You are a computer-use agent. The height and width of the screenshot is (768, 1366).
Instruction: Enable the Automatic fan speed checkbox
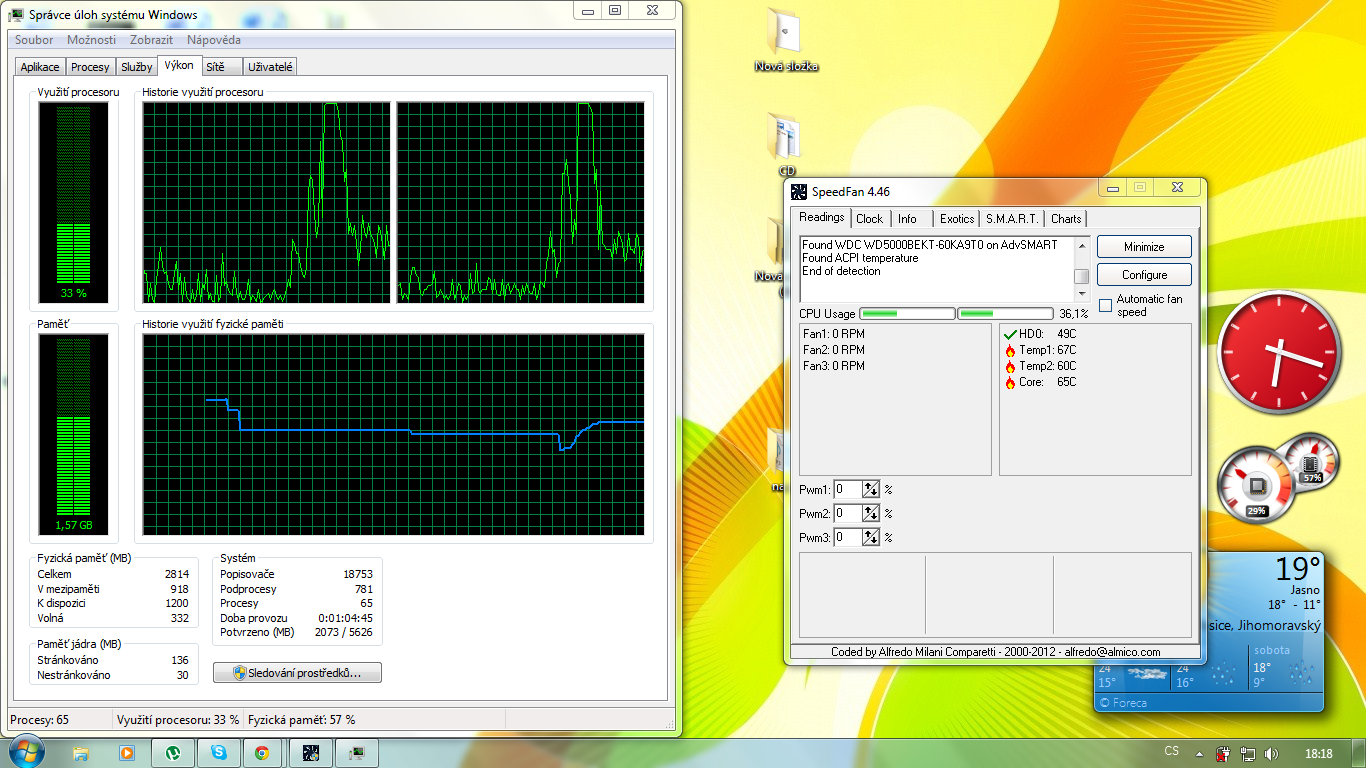(1105, 305)
